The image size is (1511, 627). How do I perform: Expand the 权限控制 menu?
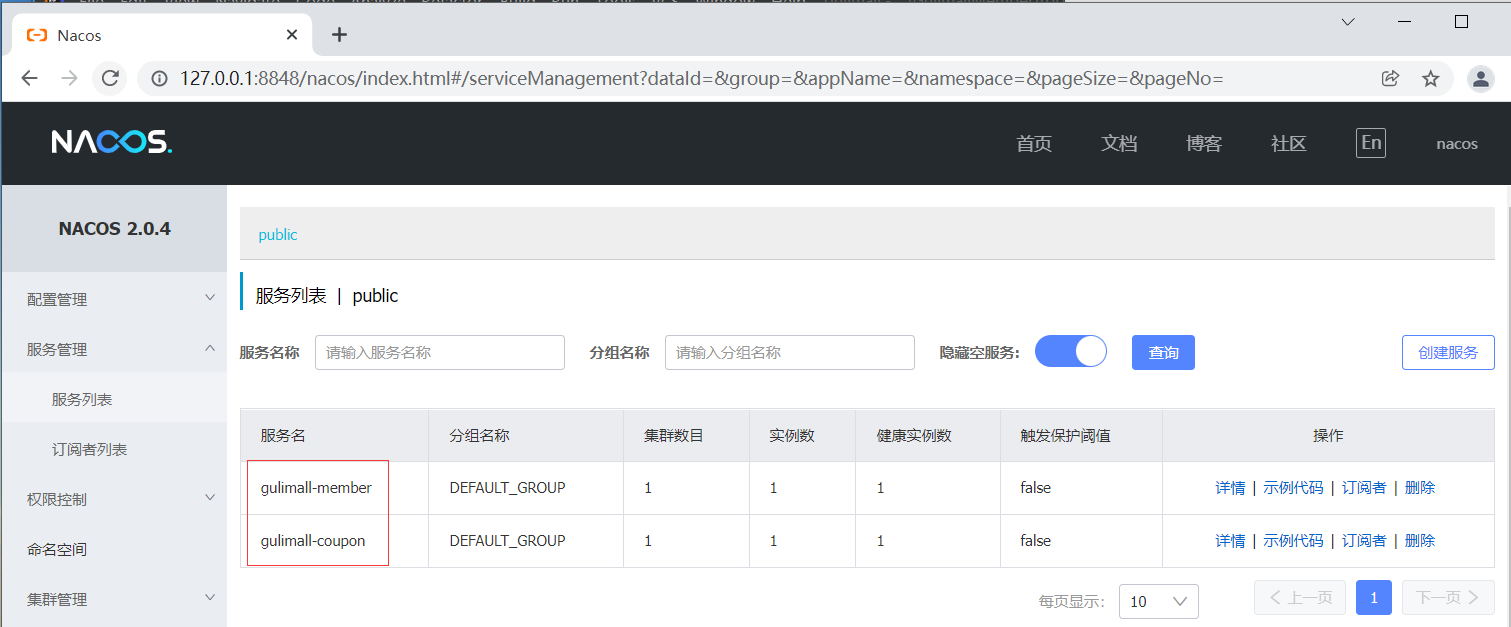(114, 499)
